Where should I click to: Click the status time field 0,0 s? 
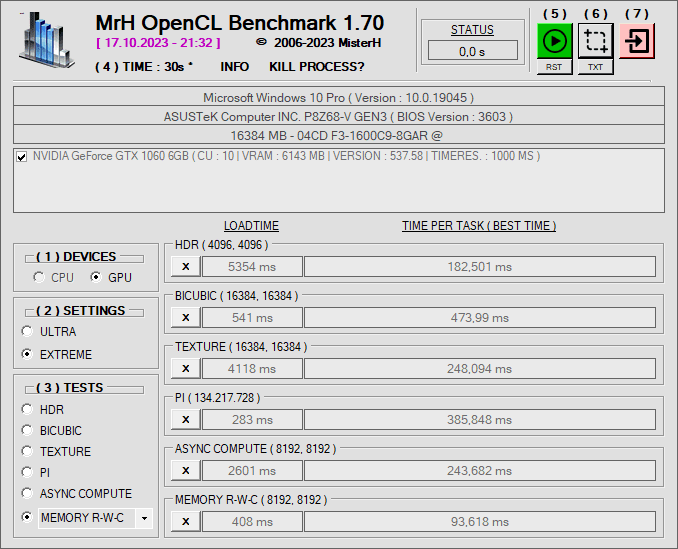[473, 51]
